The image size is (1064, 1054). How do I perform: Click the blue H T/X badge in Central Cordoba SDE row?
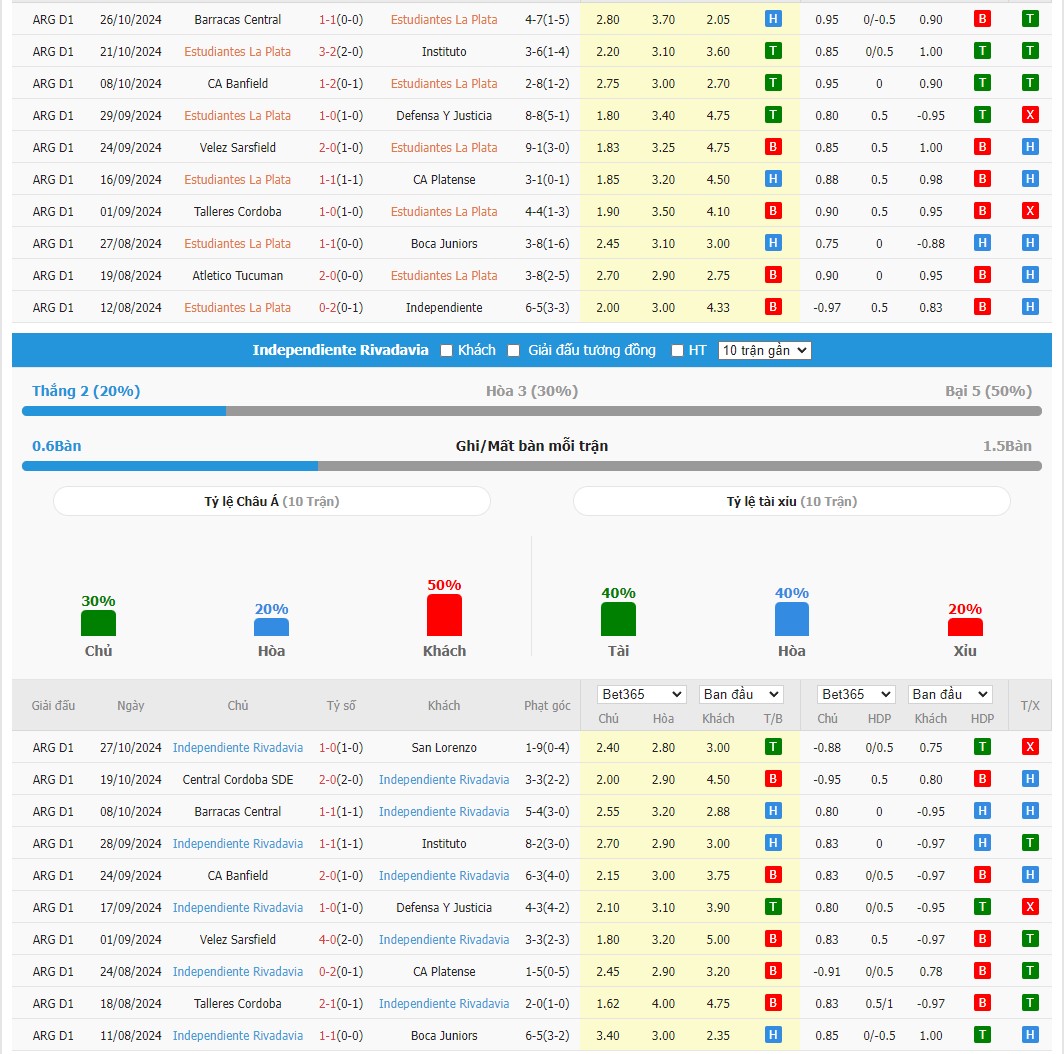pos(1030,779)
